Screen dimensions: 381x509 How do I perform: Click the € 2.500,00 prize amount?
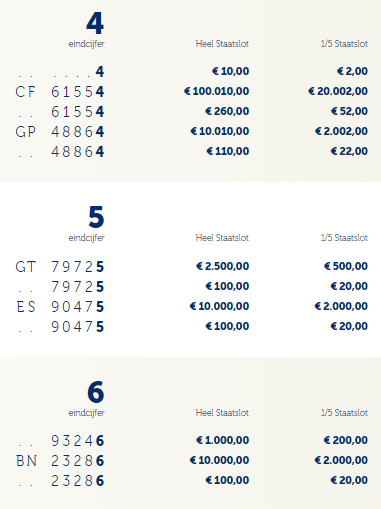(222, 266)
